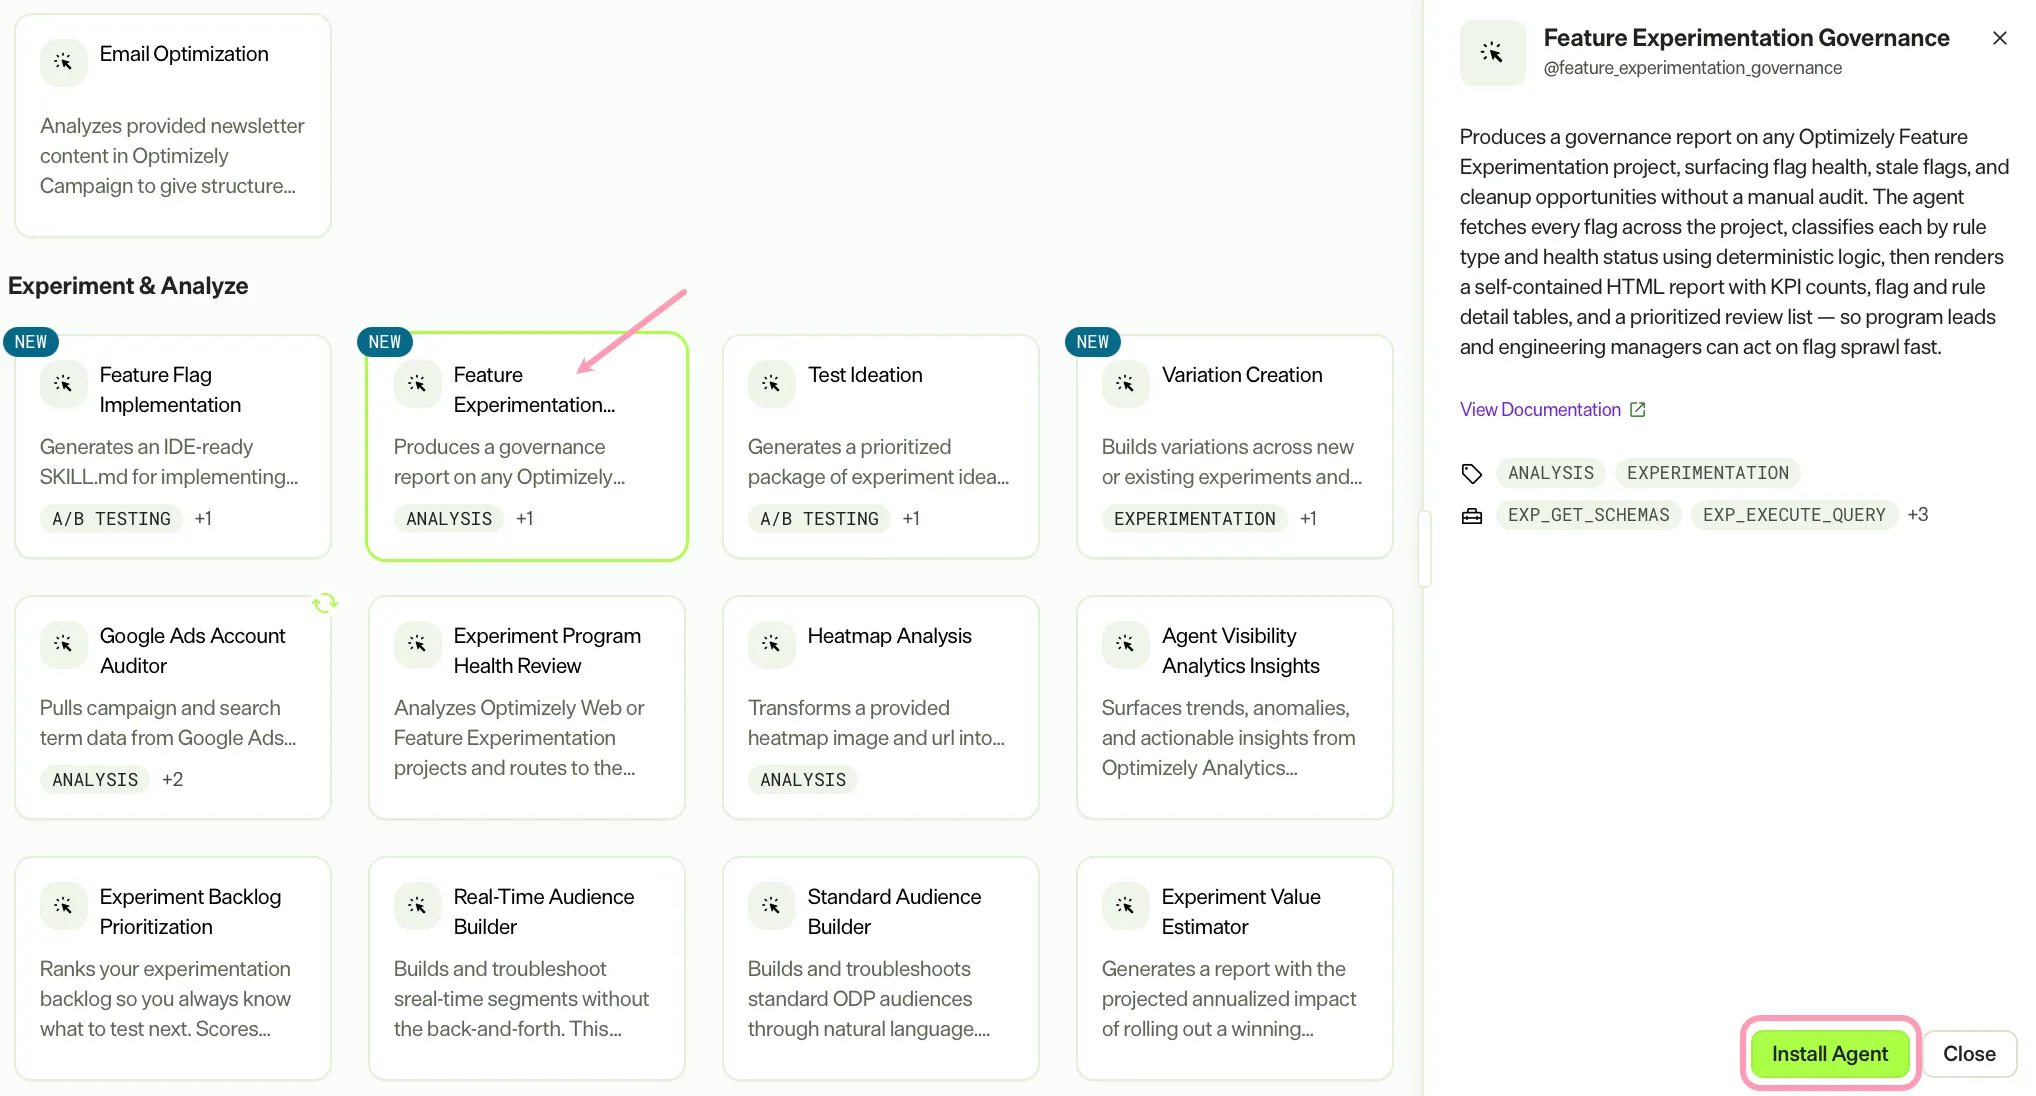Click the @feature_experimentation_governance handle text

tap(1692, 68)
